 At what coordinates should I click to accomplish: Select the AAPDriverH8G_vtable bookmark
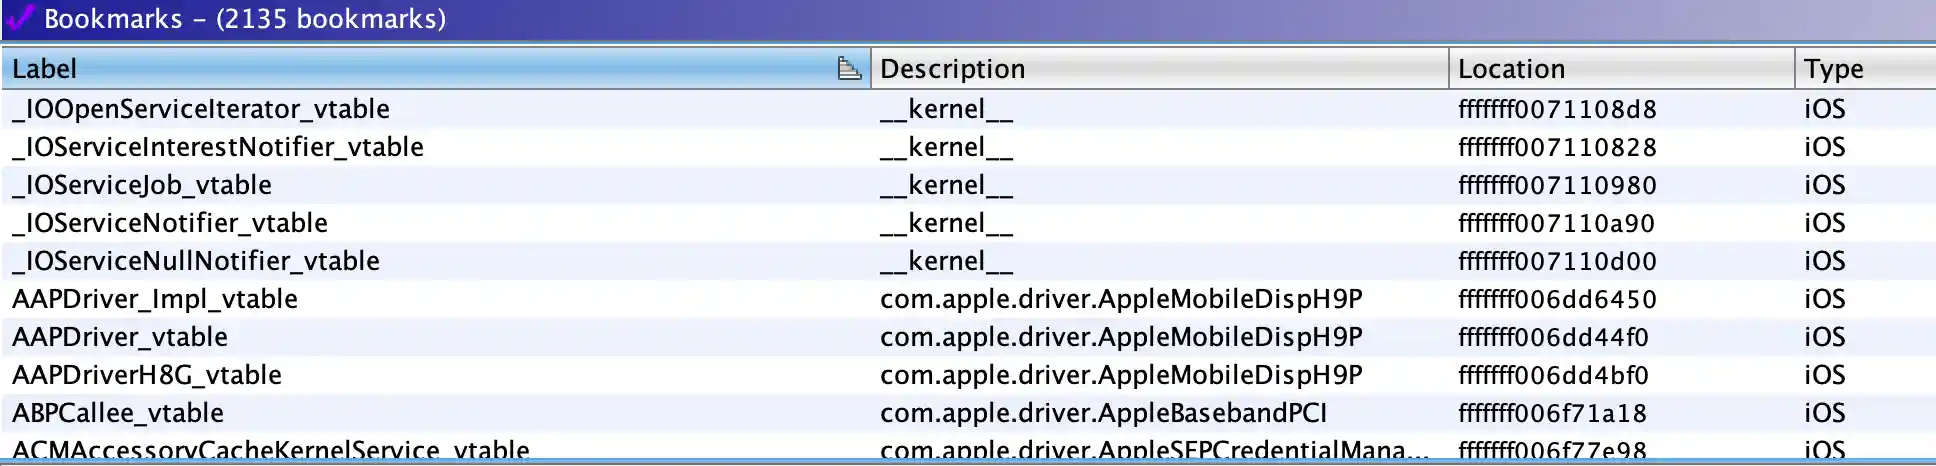147,375
